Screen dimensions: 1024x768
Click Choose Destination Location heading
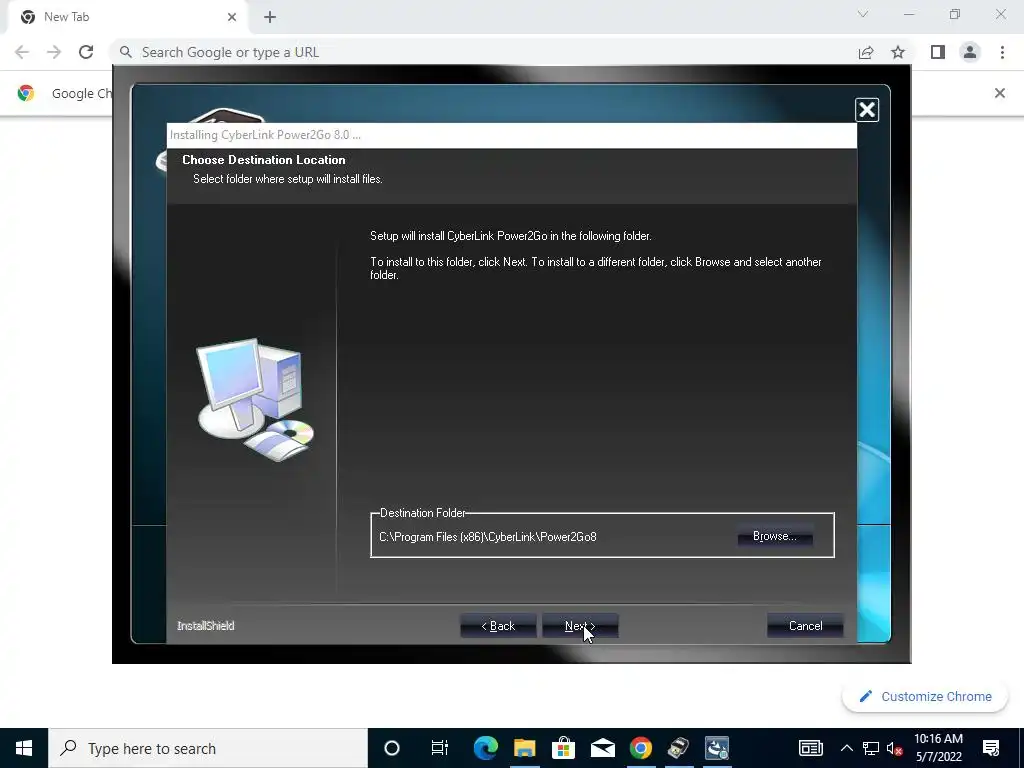click(264, 160)
